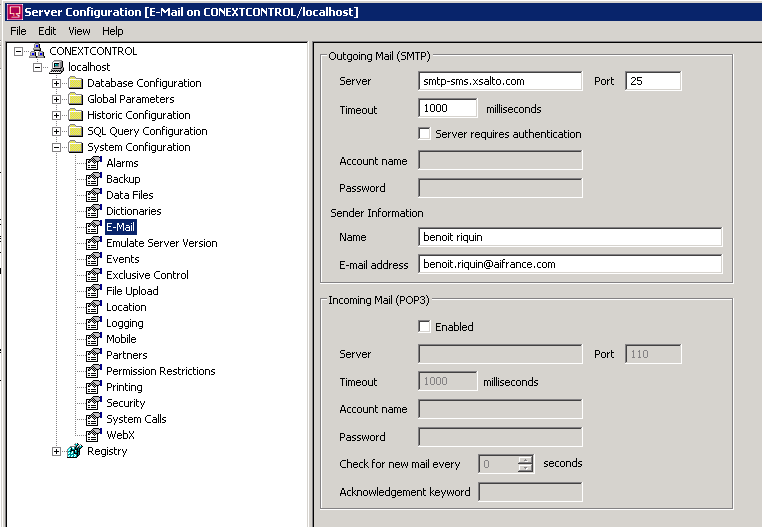Enable Server requires authentication checkbox
This screenshot has height=527, width=762.
425,134
